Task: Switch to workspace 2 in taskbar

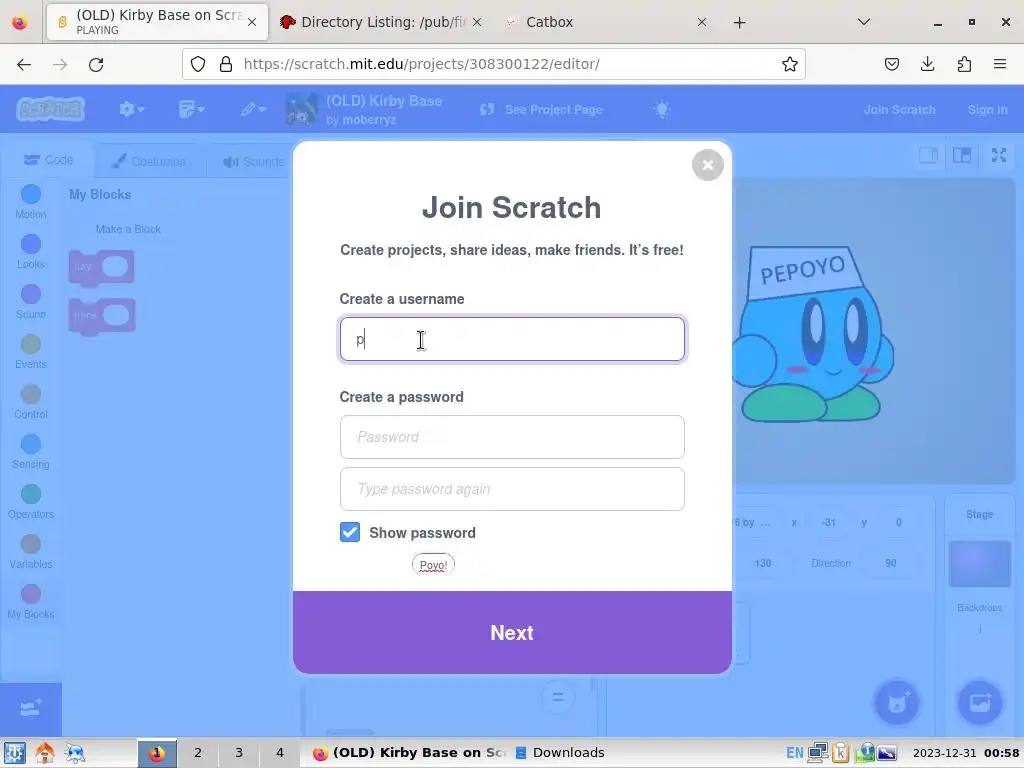Action: (x=198, y=753)
